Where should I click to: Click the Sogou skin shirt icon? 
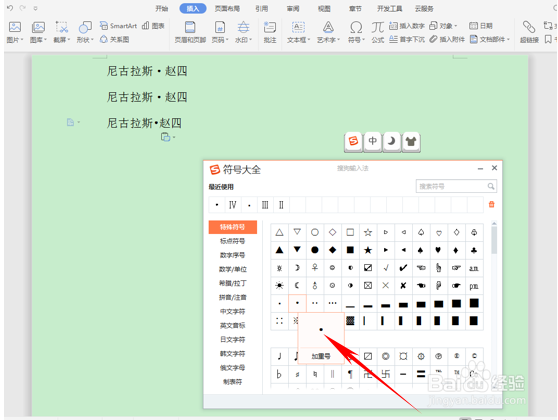point(411,141)
